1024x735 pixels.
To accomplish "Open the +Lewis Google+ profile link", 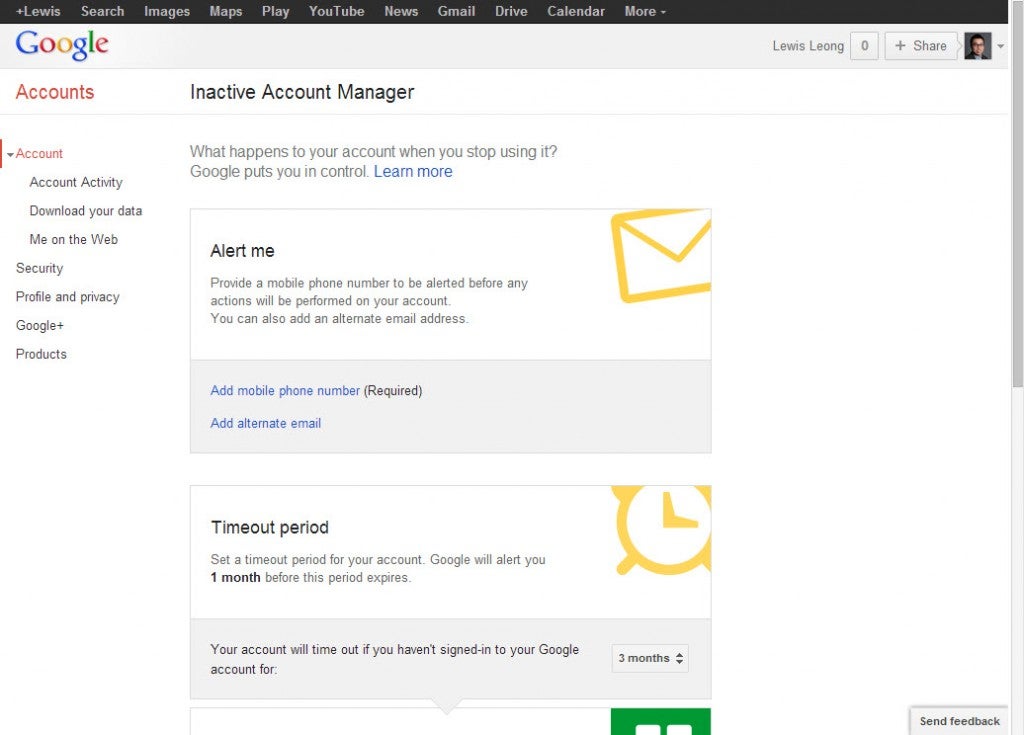I will (38, 11).
